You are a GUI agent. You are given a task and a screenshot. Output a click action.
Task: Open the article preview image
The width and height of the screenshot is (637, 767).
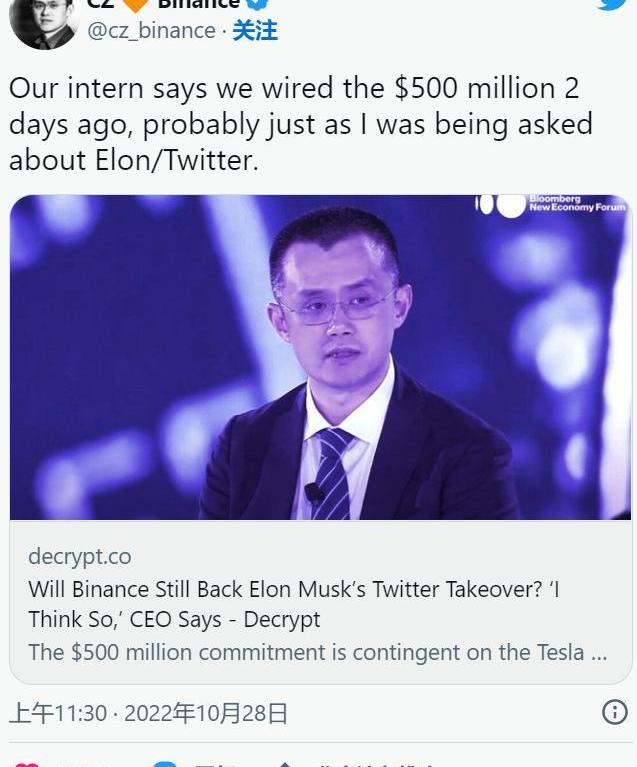(320, 357)
